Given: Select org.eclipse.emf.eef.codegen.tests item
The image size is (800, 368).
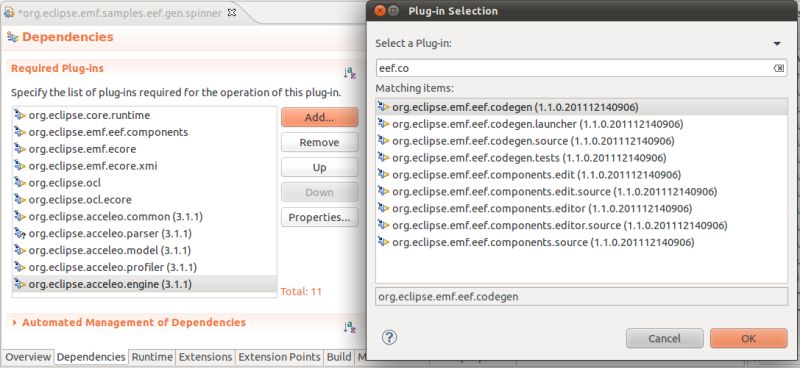Looking at the screenshot, I should [581, 158].
